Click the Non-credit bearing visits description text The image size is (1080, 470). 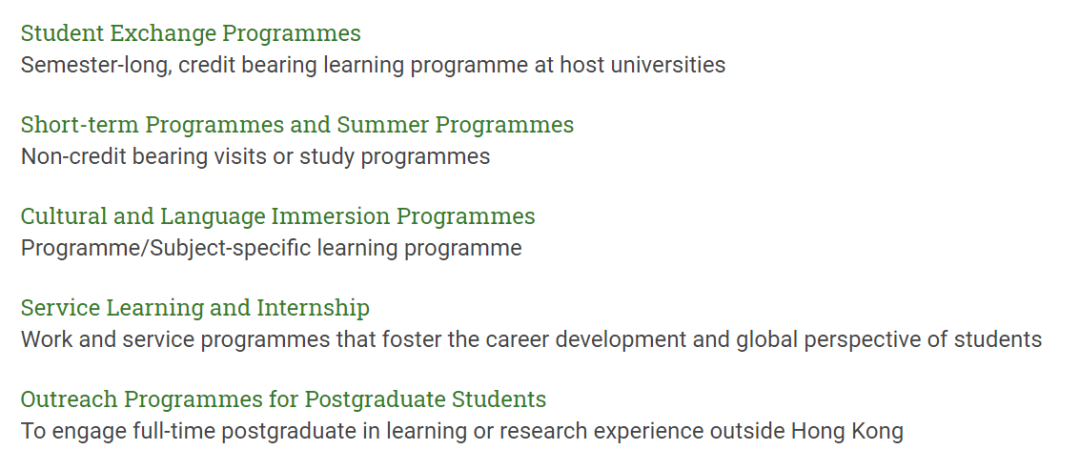(255, 156)
